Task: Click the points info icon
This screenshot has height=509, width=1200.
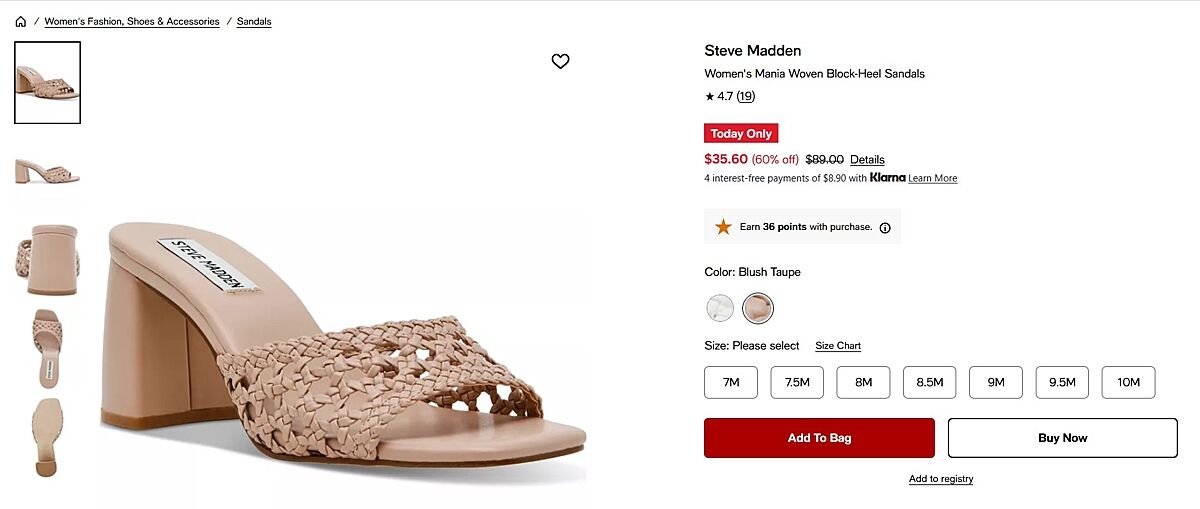Action: 885,227
